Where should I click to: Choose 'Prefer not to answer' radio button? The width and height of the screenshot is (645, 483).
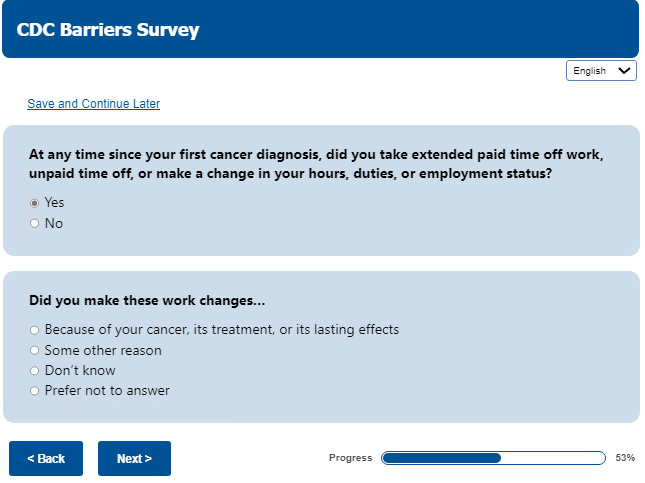(35, 391)
